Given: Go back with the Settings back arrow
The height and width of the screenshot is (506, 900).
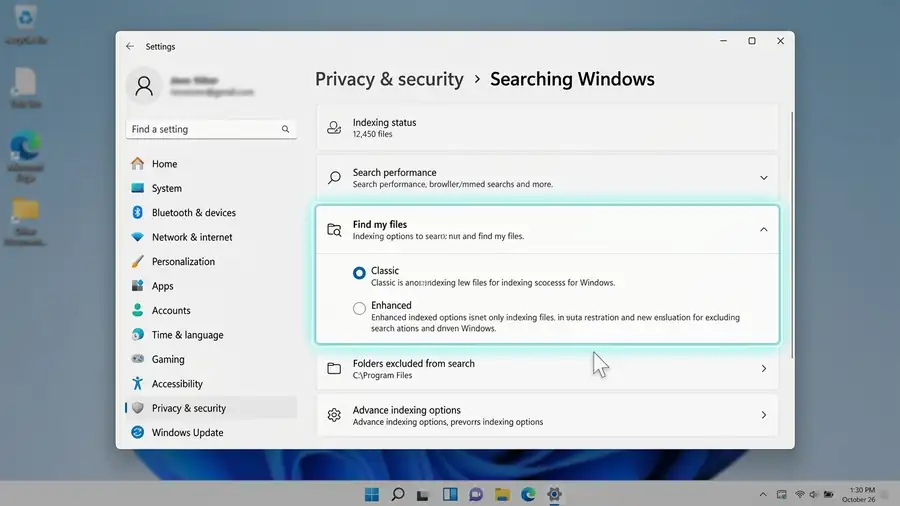Looking at the screenshot, I should 130,46.
